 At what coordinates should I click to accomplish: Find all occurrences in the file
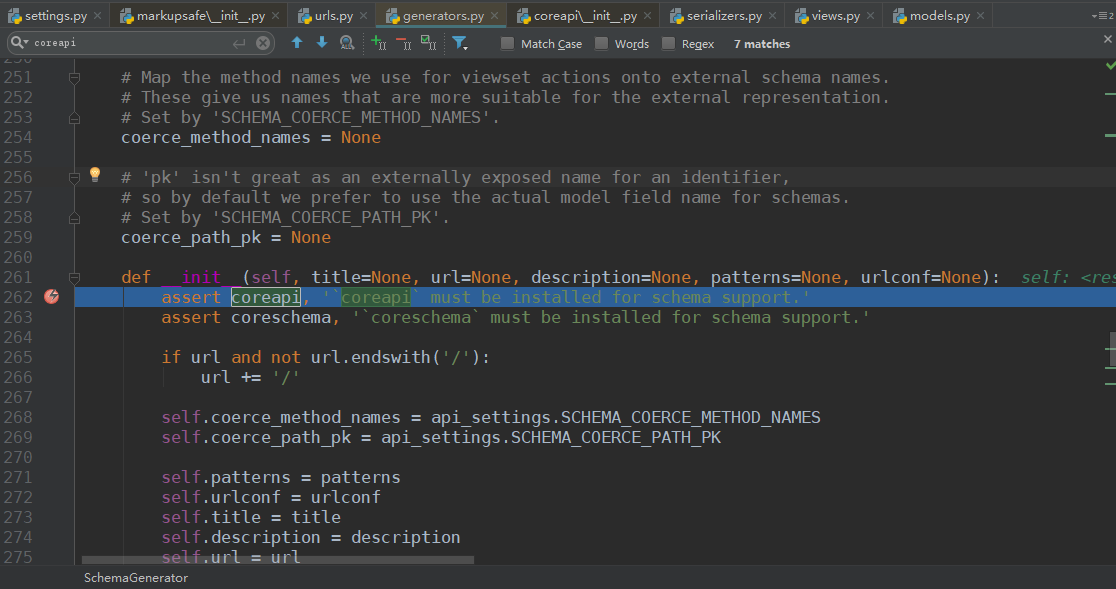click(346, 43)
